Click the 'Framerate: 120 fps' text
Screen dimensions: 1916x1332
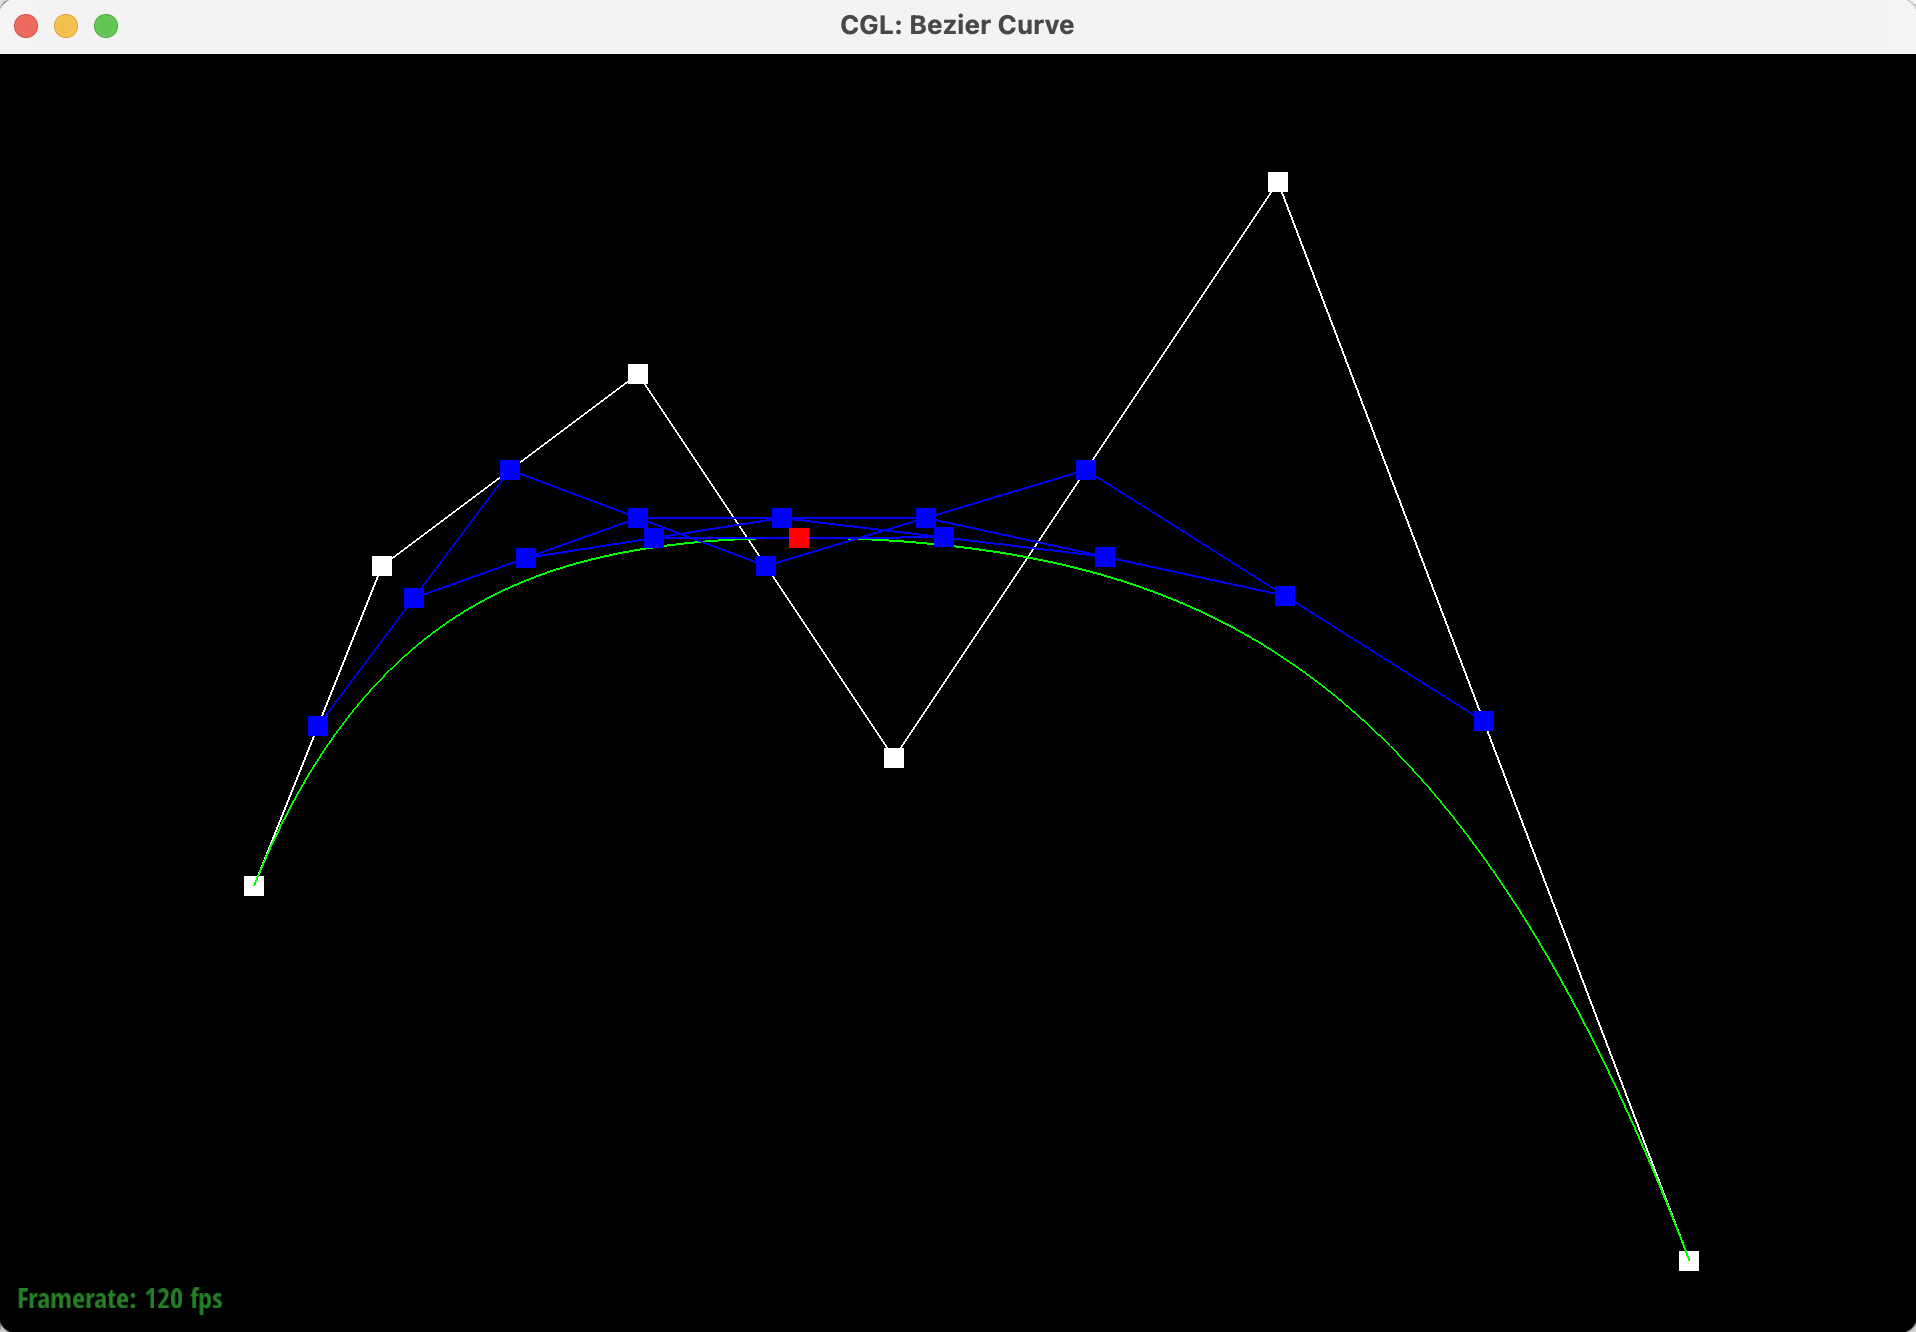(120, 1299)
